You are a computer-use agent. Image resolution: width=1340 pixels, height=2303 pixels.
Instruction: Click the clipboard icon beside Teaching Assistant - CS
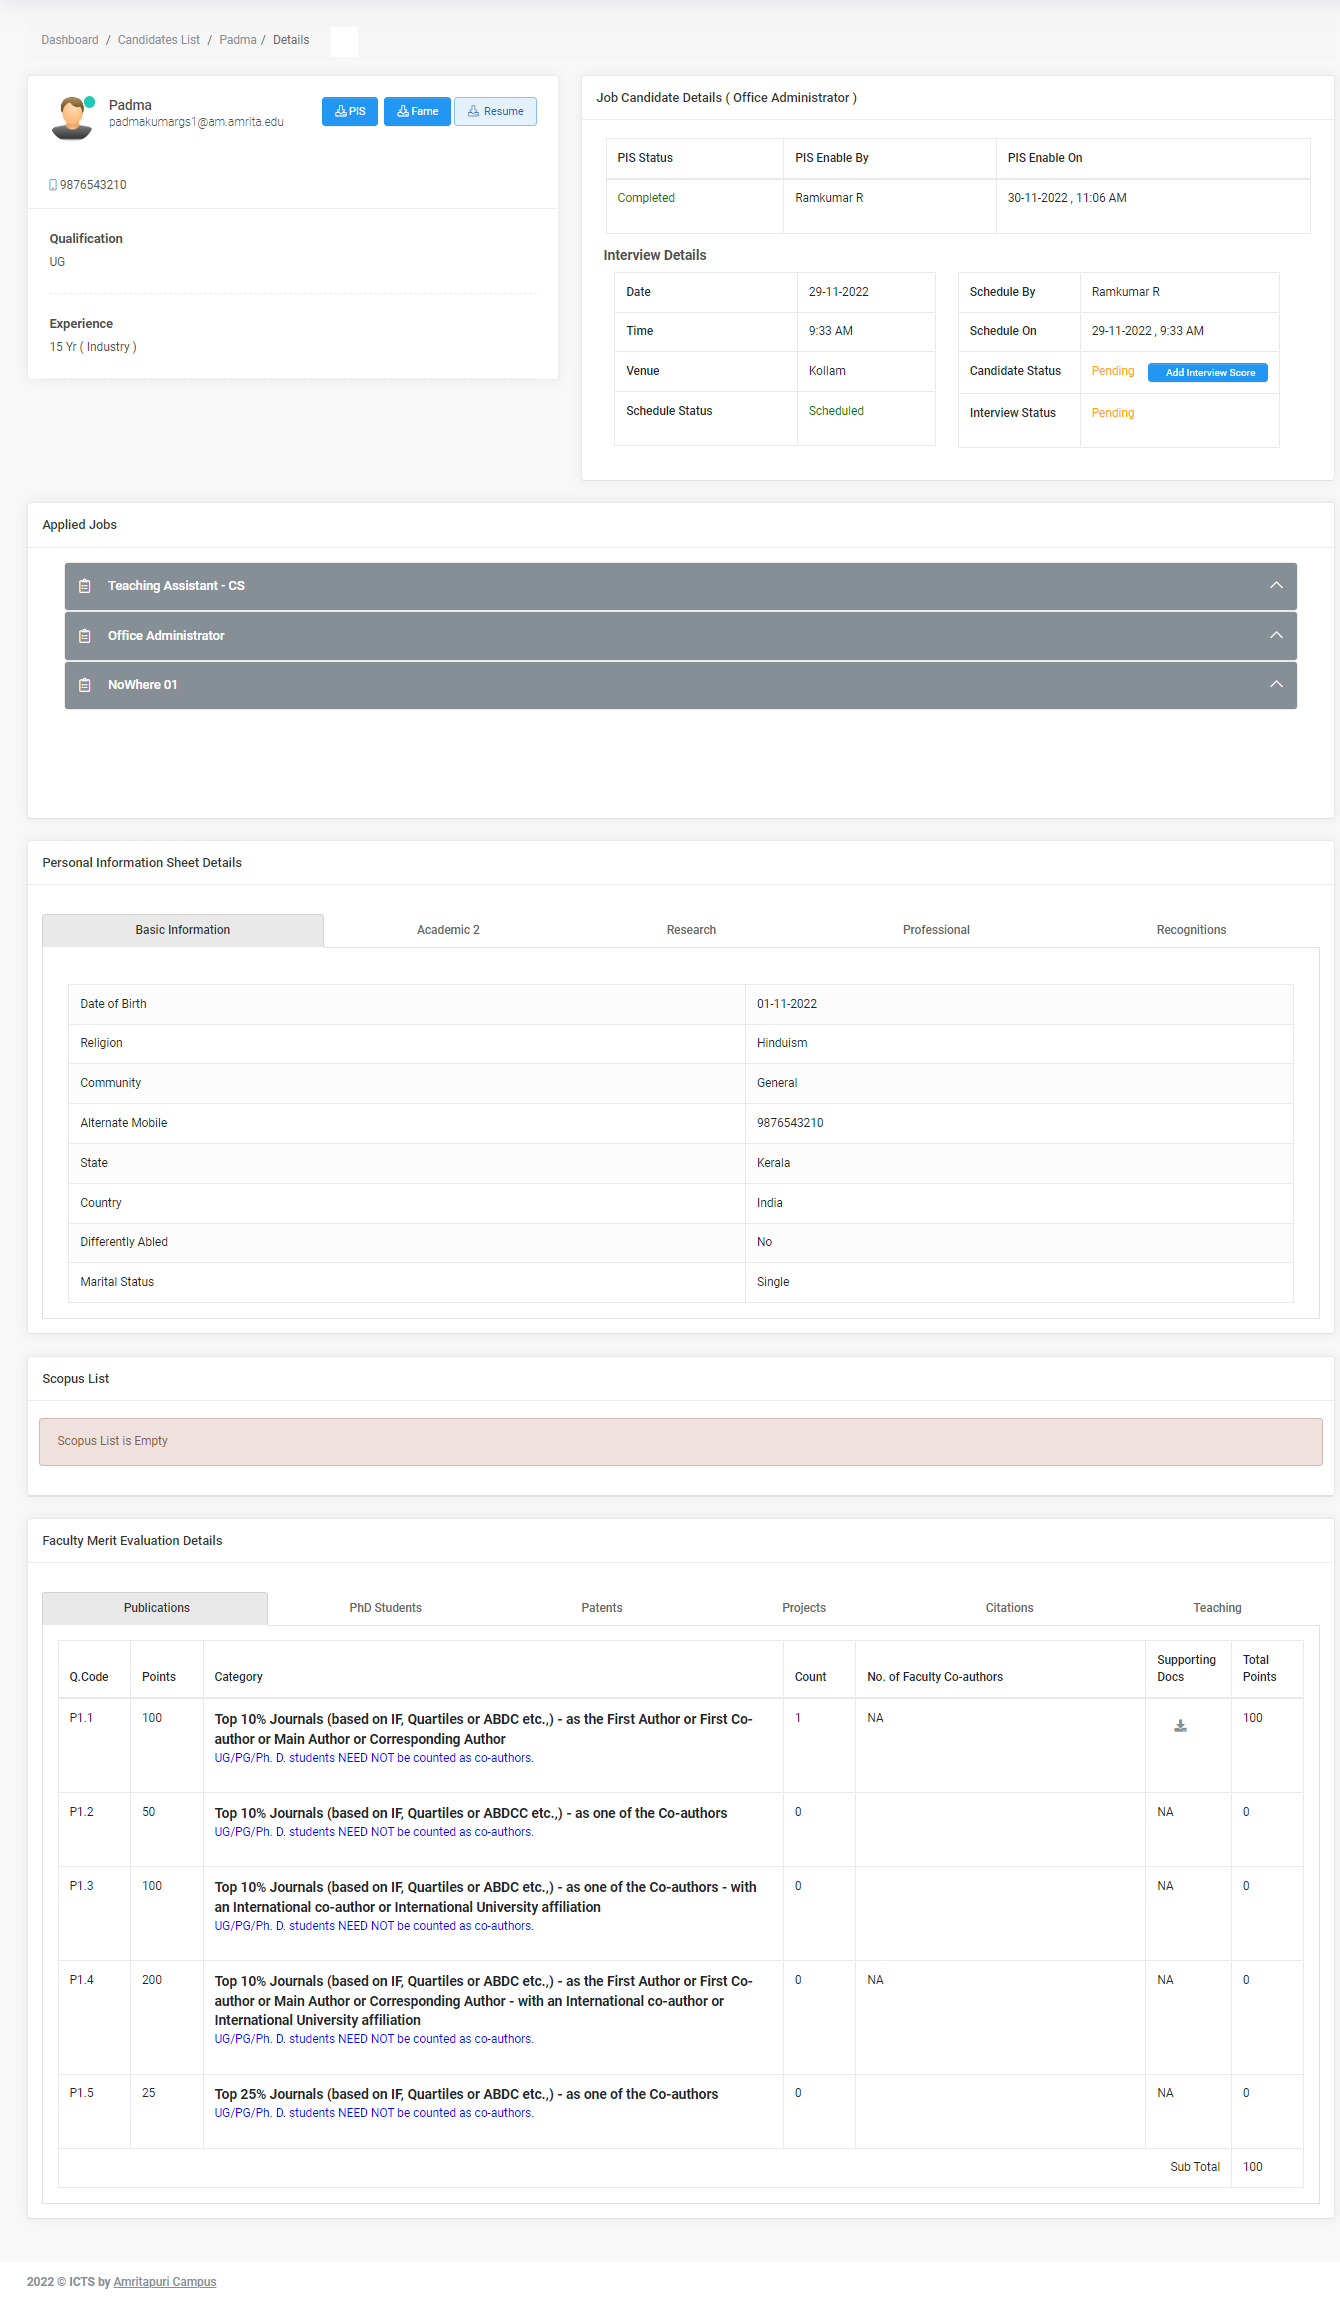[x=85, y=586]
